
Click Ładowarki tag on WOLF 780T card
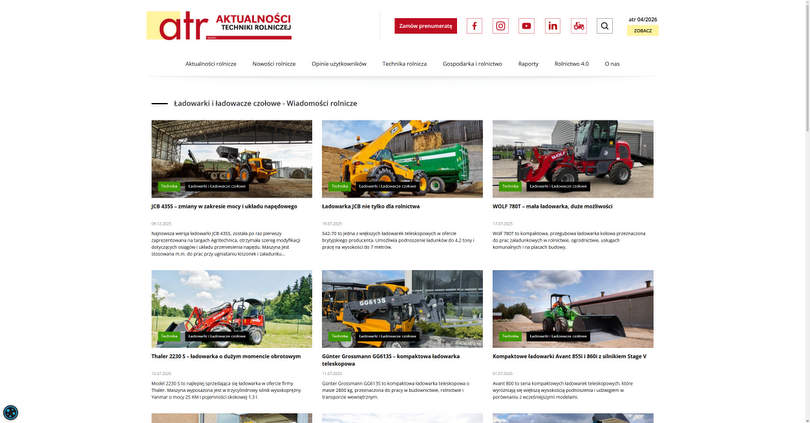point(558,186)
